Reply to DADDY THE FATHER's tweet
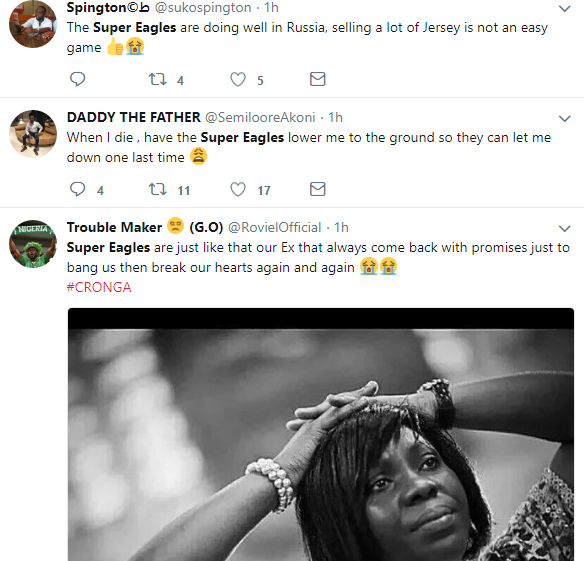Screen dimensions: 584x561 pyautogui.click(x=77, y=189)
